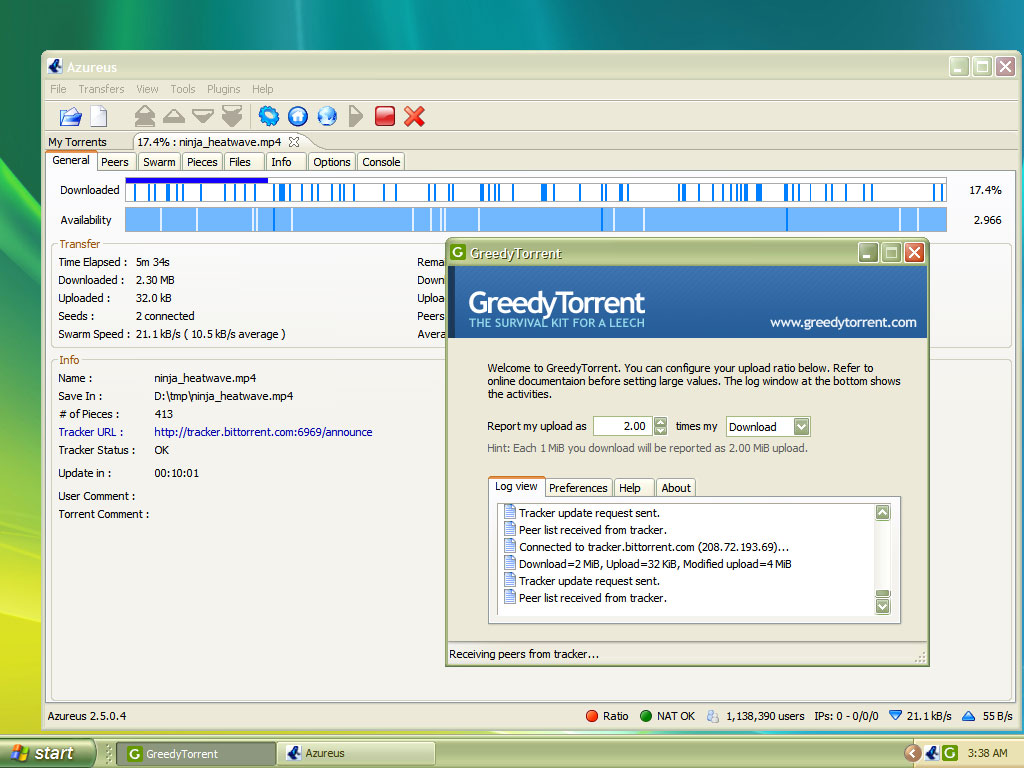Open the Tools menu
The width and height of the screenshot is (1024, 768).
pos(183,89)
